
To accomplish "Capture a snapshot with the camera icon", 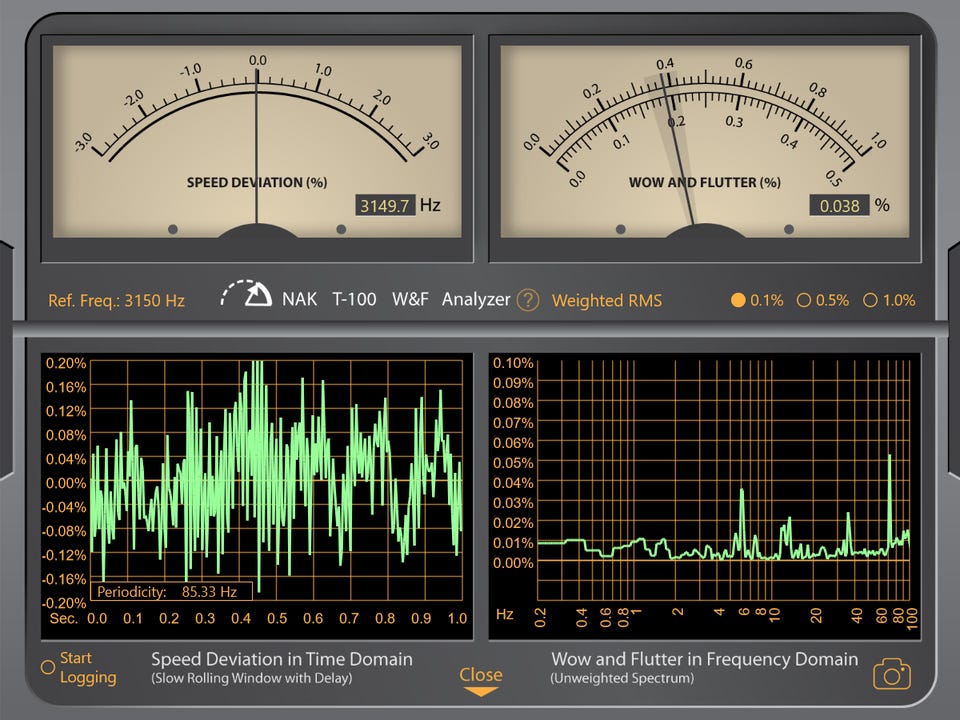I will [892, 675].
